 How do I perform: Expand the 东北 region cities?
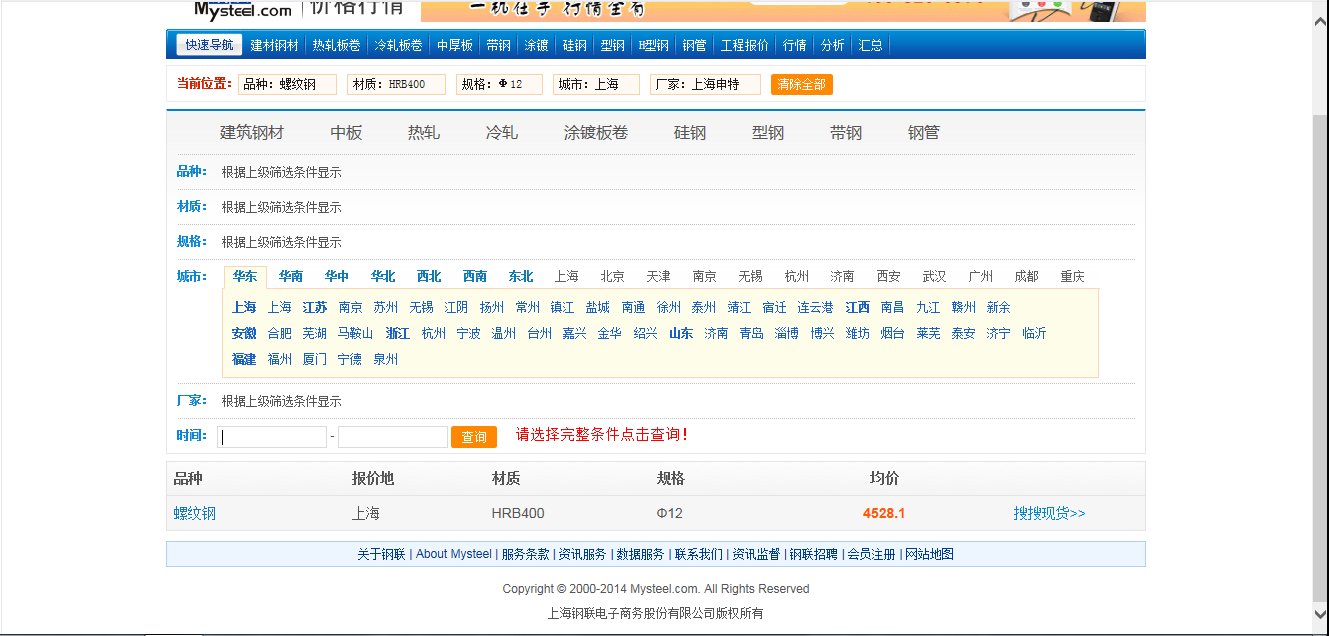(x=519, y=276)
